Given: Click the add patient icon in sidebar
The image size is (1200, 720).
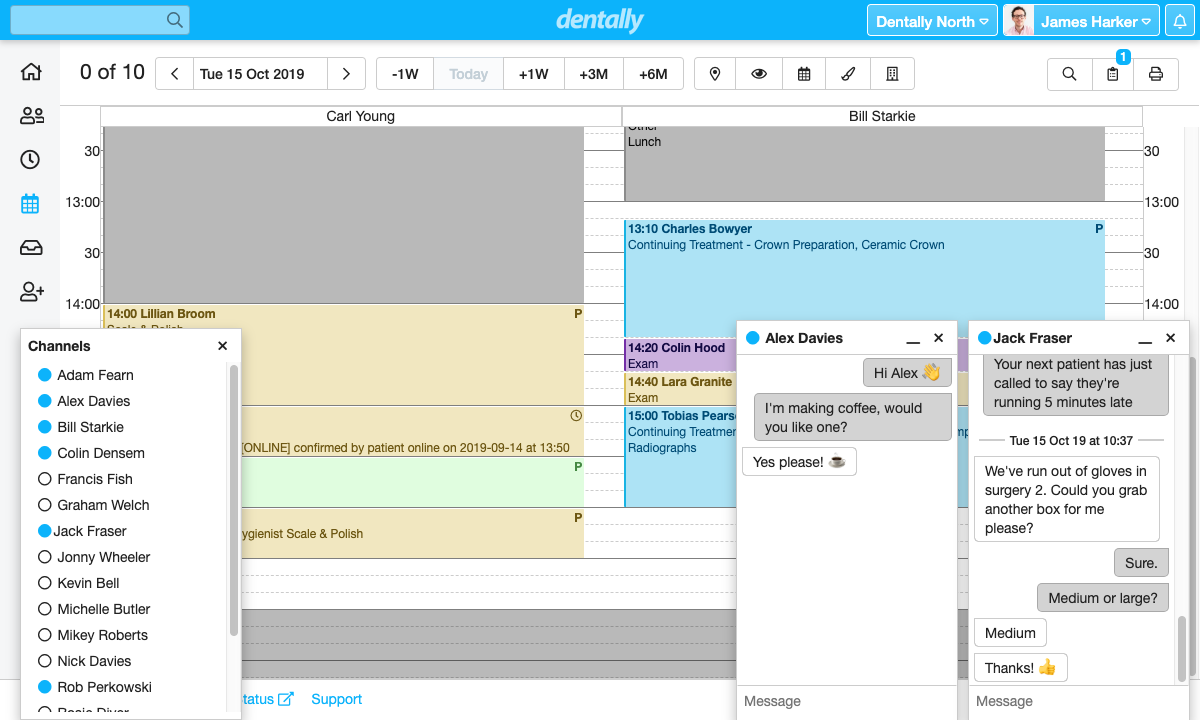Looking at the screenshot, I should pos(31,292).
